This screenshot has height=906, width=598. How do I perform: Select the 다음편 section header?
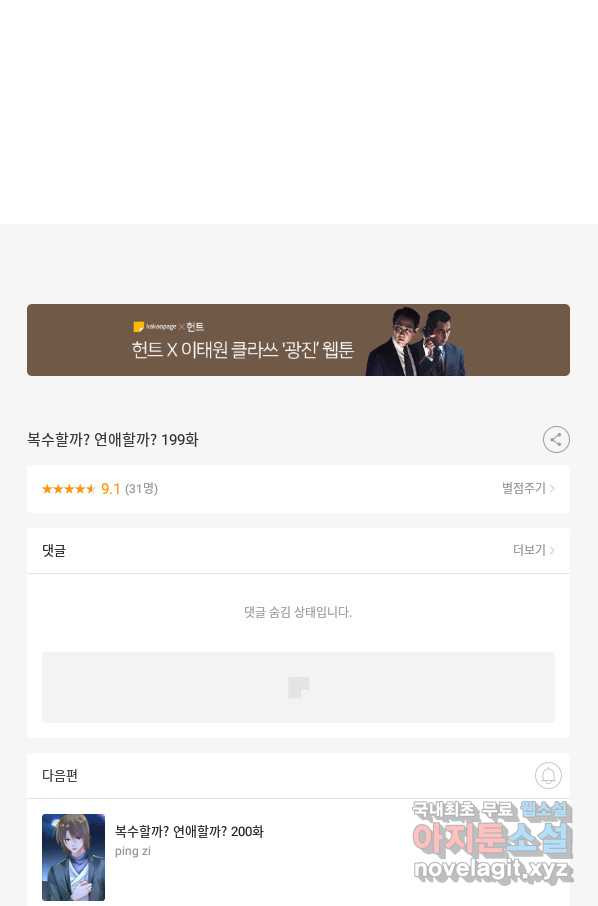[60, 775]
